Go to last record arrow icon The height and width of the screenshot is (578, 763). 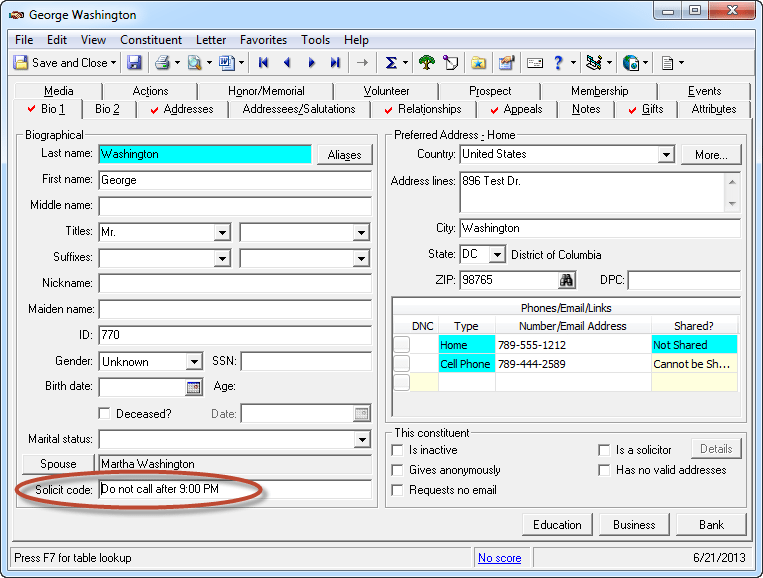click(x=335, y=63)
